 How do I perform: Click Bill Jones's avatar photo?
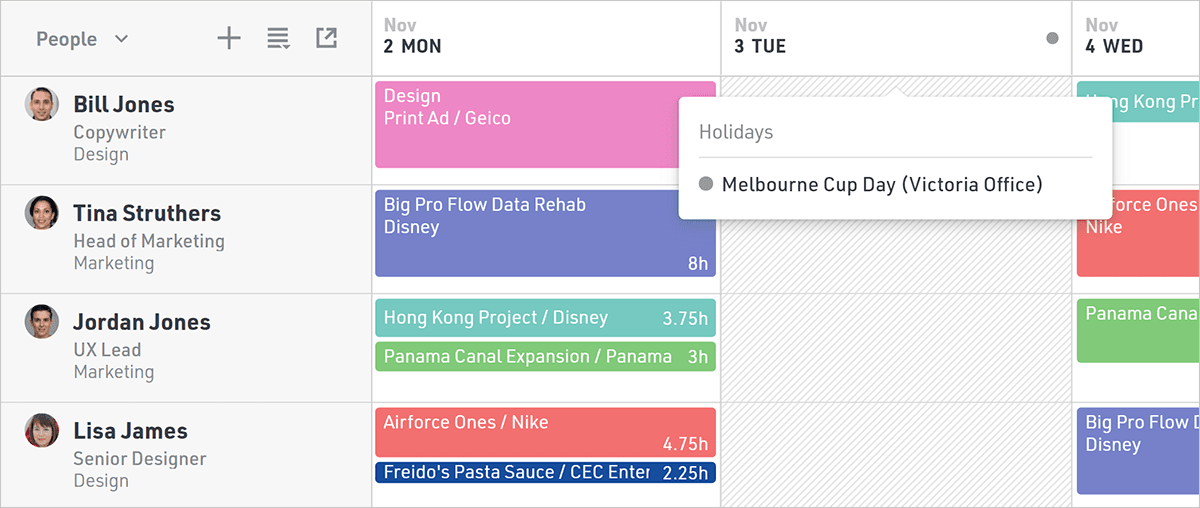pos(42,104)
